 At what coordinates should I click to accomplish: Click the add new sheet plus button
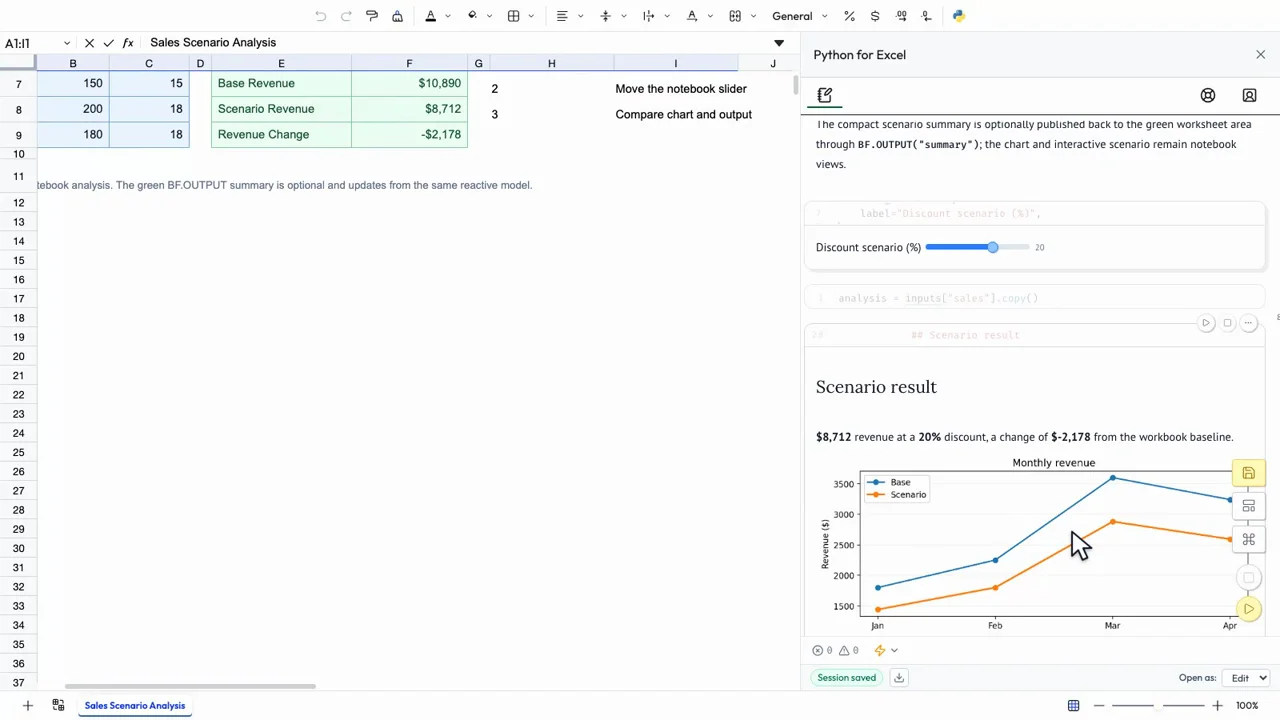(x=28, y=706)
